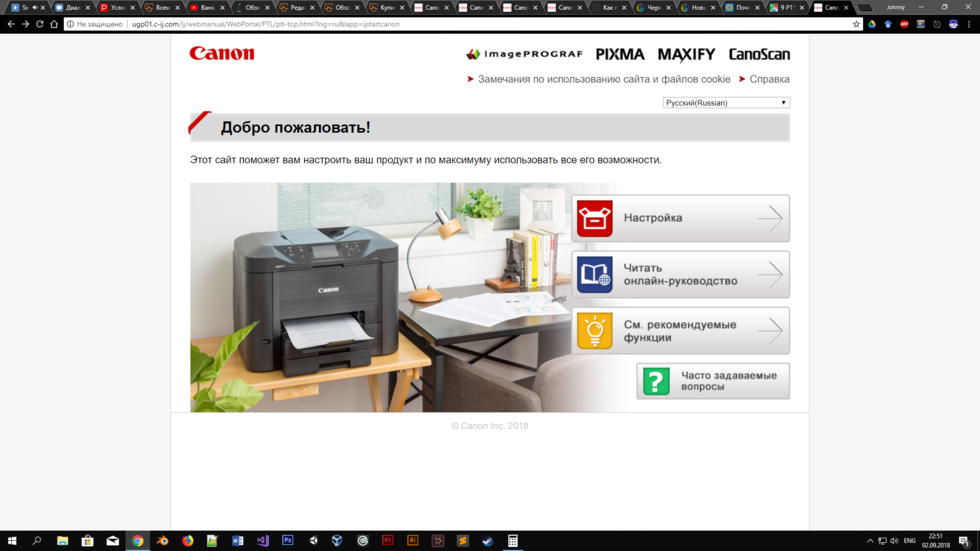Viewport: 980px width, 551px height.
Task: Switch to the YouTube tab
Action: (x=203, y=7)
